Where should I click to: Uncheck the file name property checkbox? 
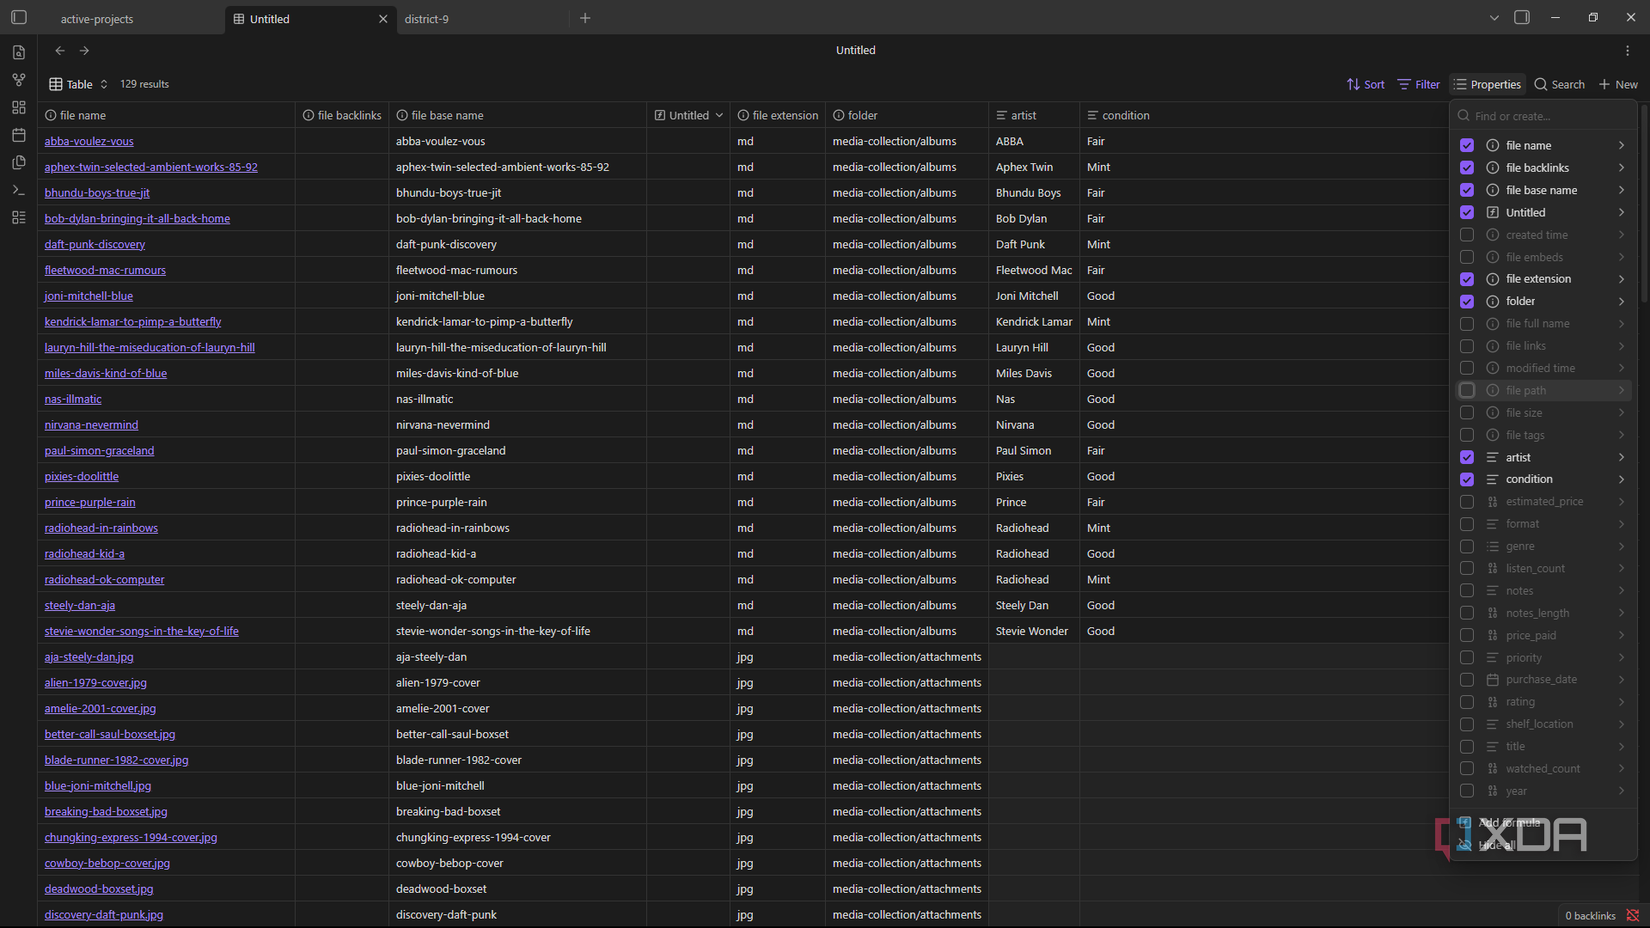point(1467,145)
